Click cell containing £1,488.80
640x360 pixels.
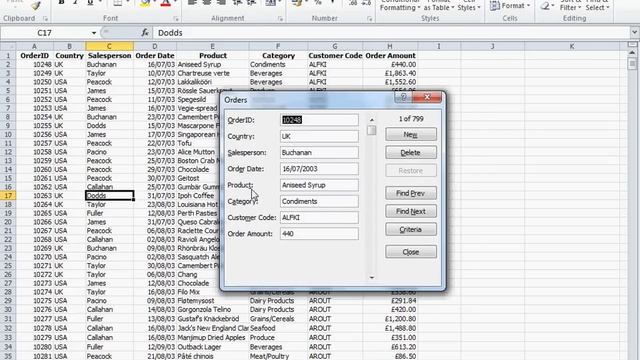tap(390, 328)
